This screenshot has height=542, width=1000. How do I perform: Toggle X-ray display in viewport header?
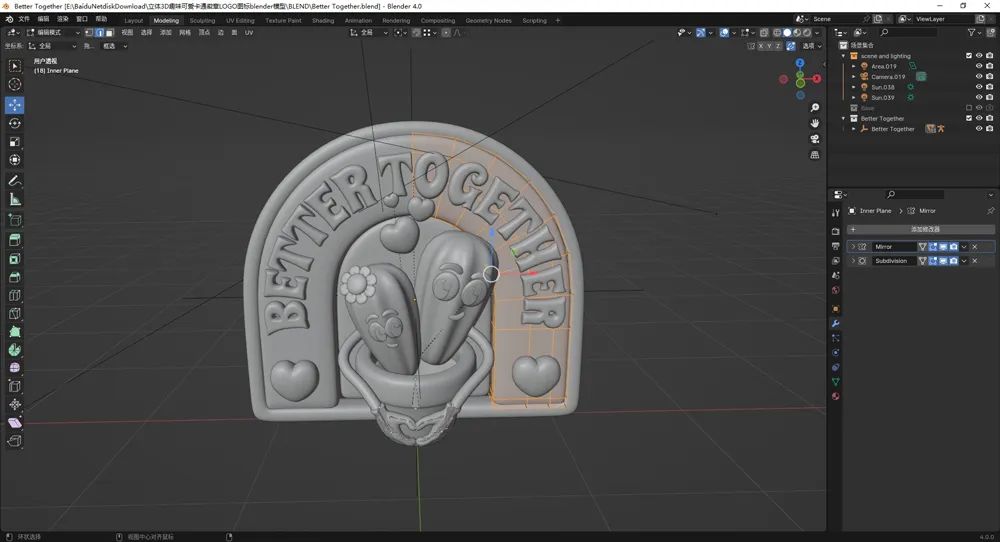[x=763, y=33]
